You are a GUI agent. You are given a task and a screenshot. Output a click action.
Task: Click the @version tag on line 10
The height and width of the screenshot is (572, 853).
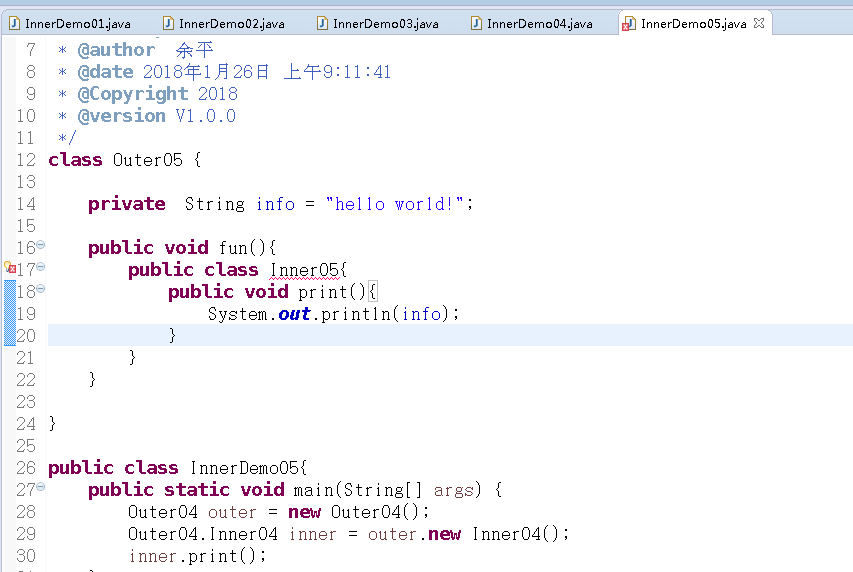(x=121, y=116)
